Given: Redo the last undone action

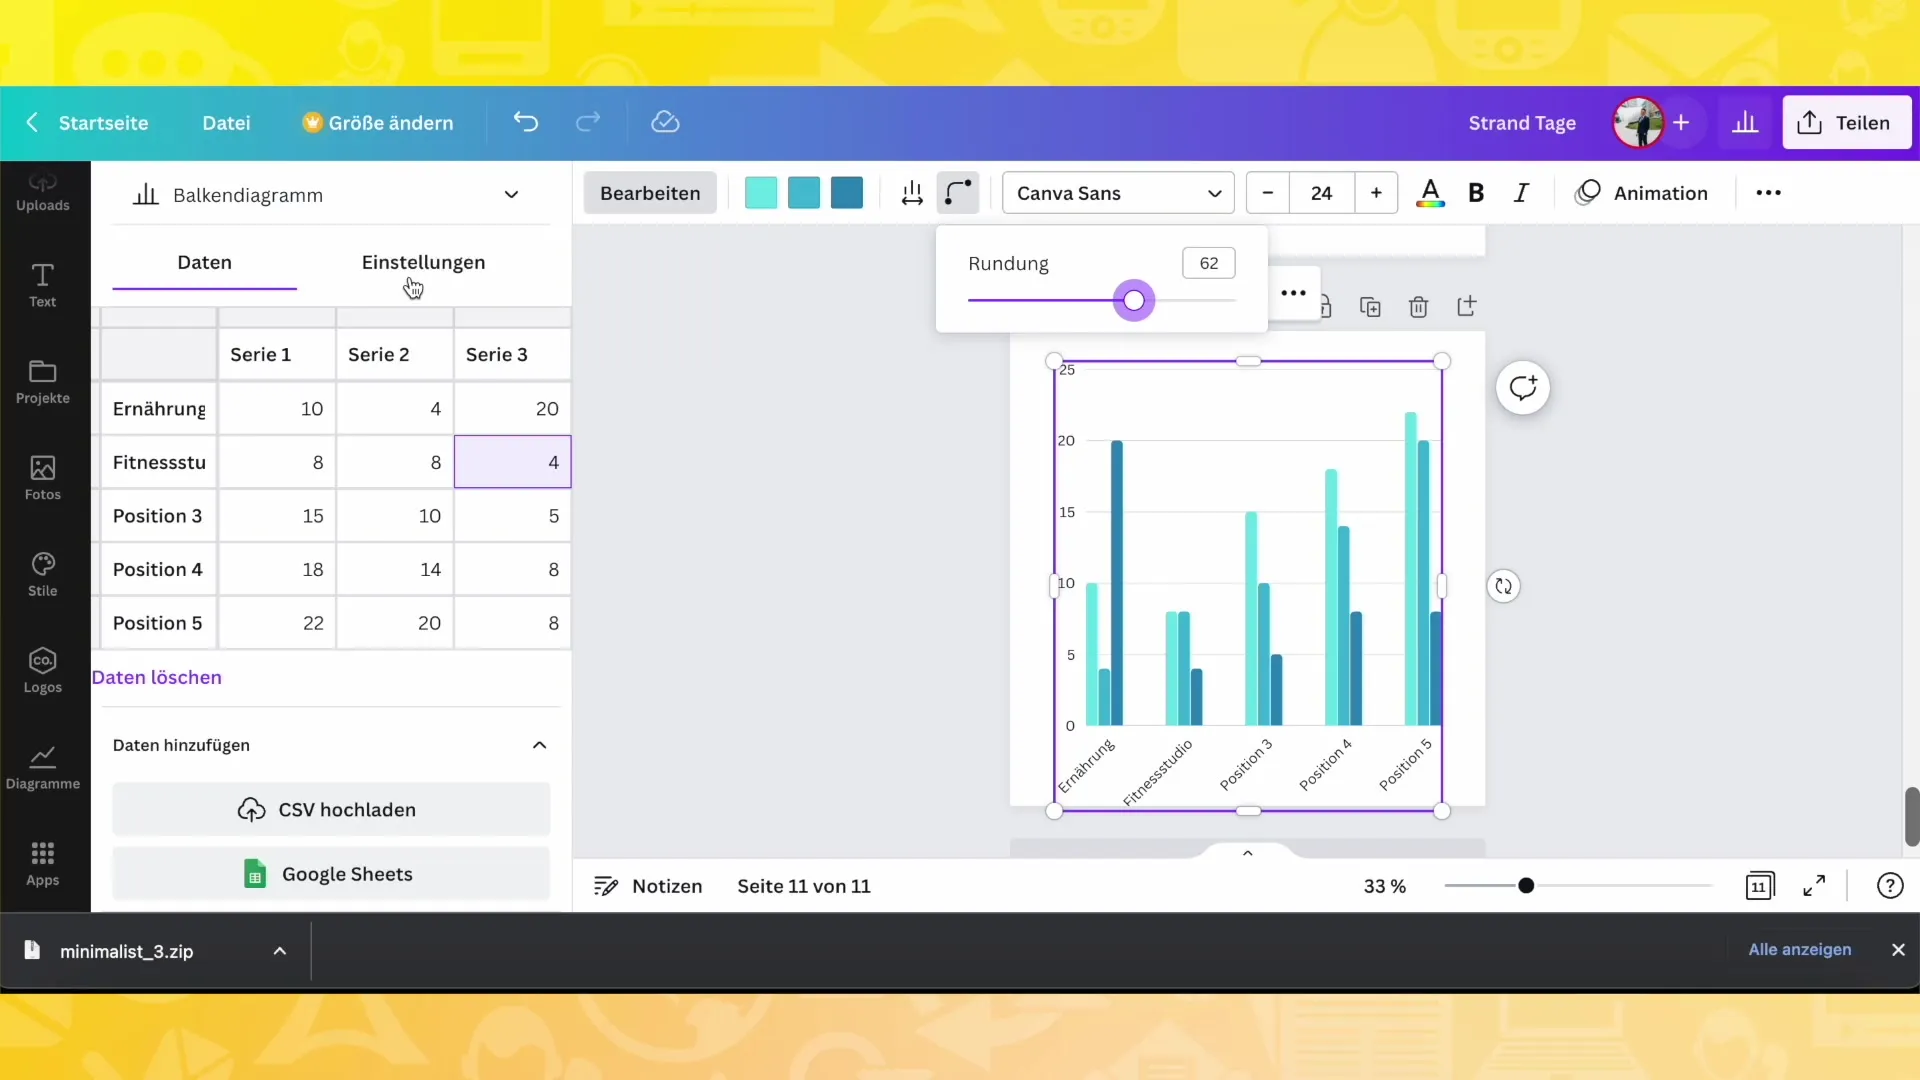Looking at the screenshot, I should (x=588, y=122).
